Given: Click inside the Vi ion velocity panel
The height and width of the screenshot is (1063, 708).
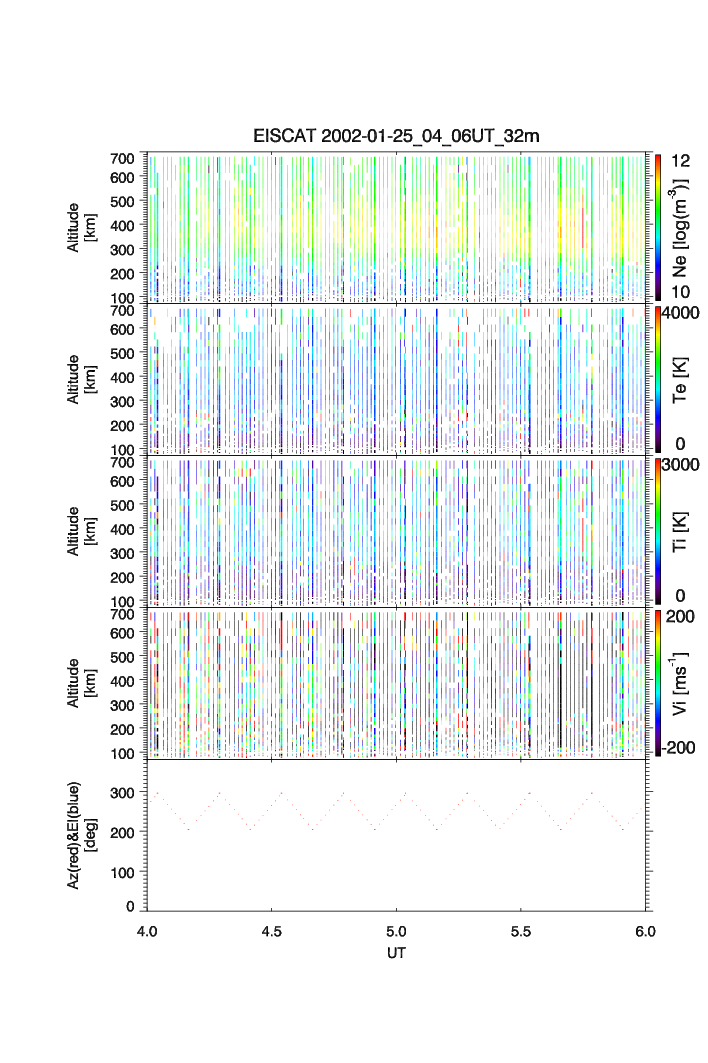Looking at the screenshot, I should tap(396, 683).
